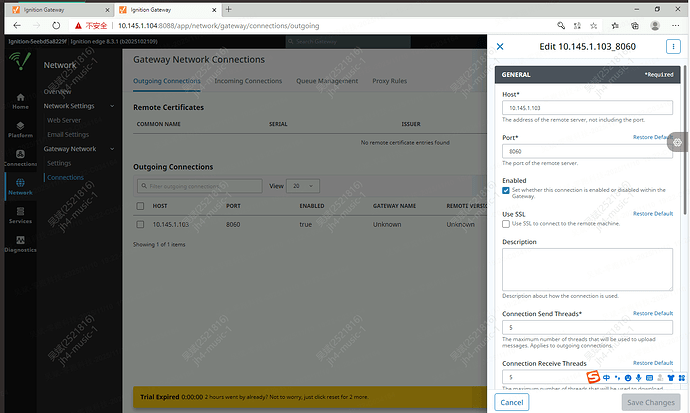The image size is (690, 413).
Task: Open browser settings and more menu
Action: pos(675,26)
